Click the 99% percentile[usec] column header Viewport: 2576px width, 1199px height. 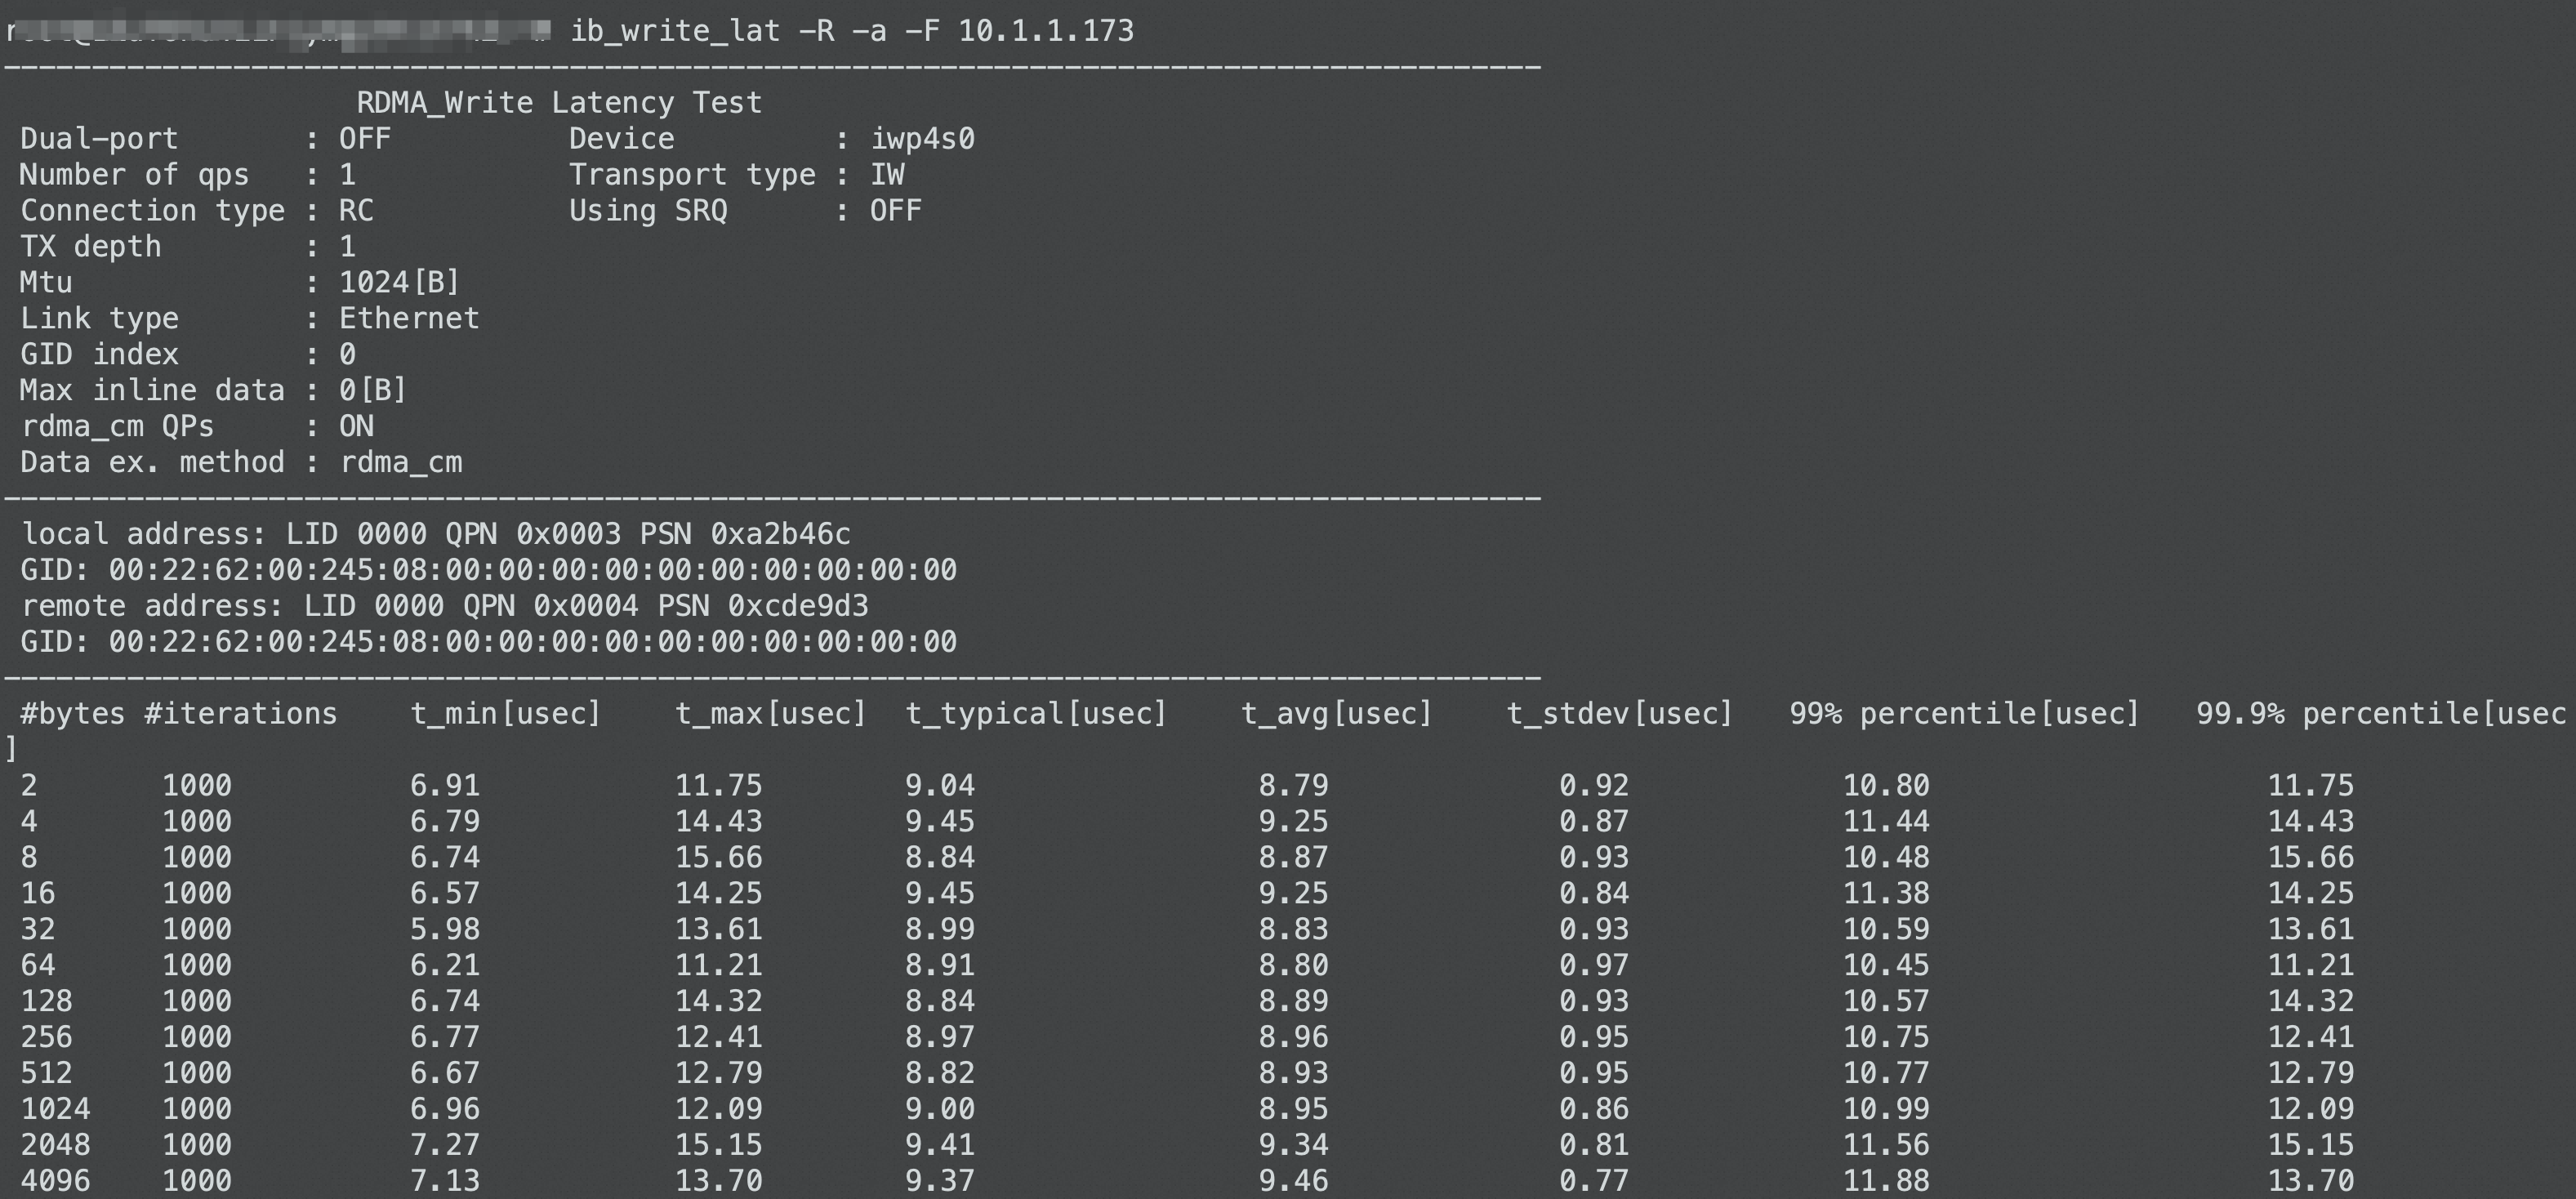pos(1965,714)
